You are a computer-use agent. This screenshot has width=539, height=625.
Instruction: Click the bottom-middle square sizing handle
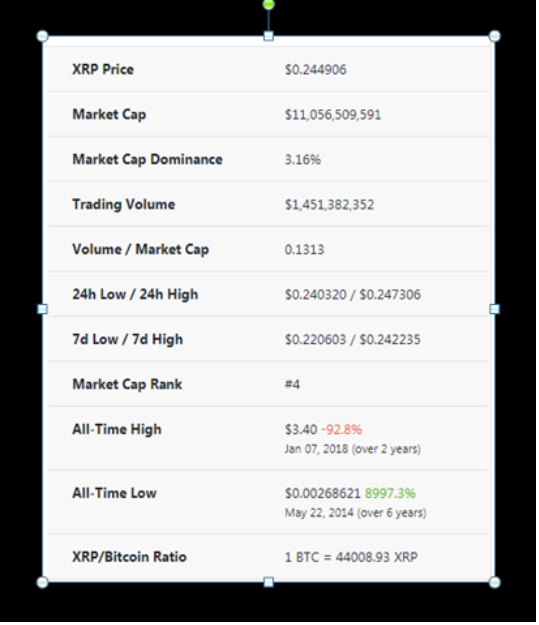[x=269, y=582]
